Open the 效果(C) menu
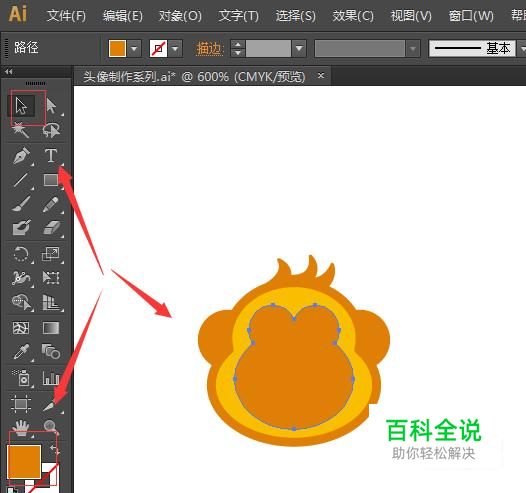The image size is (526, 493). tap(353, 15)
